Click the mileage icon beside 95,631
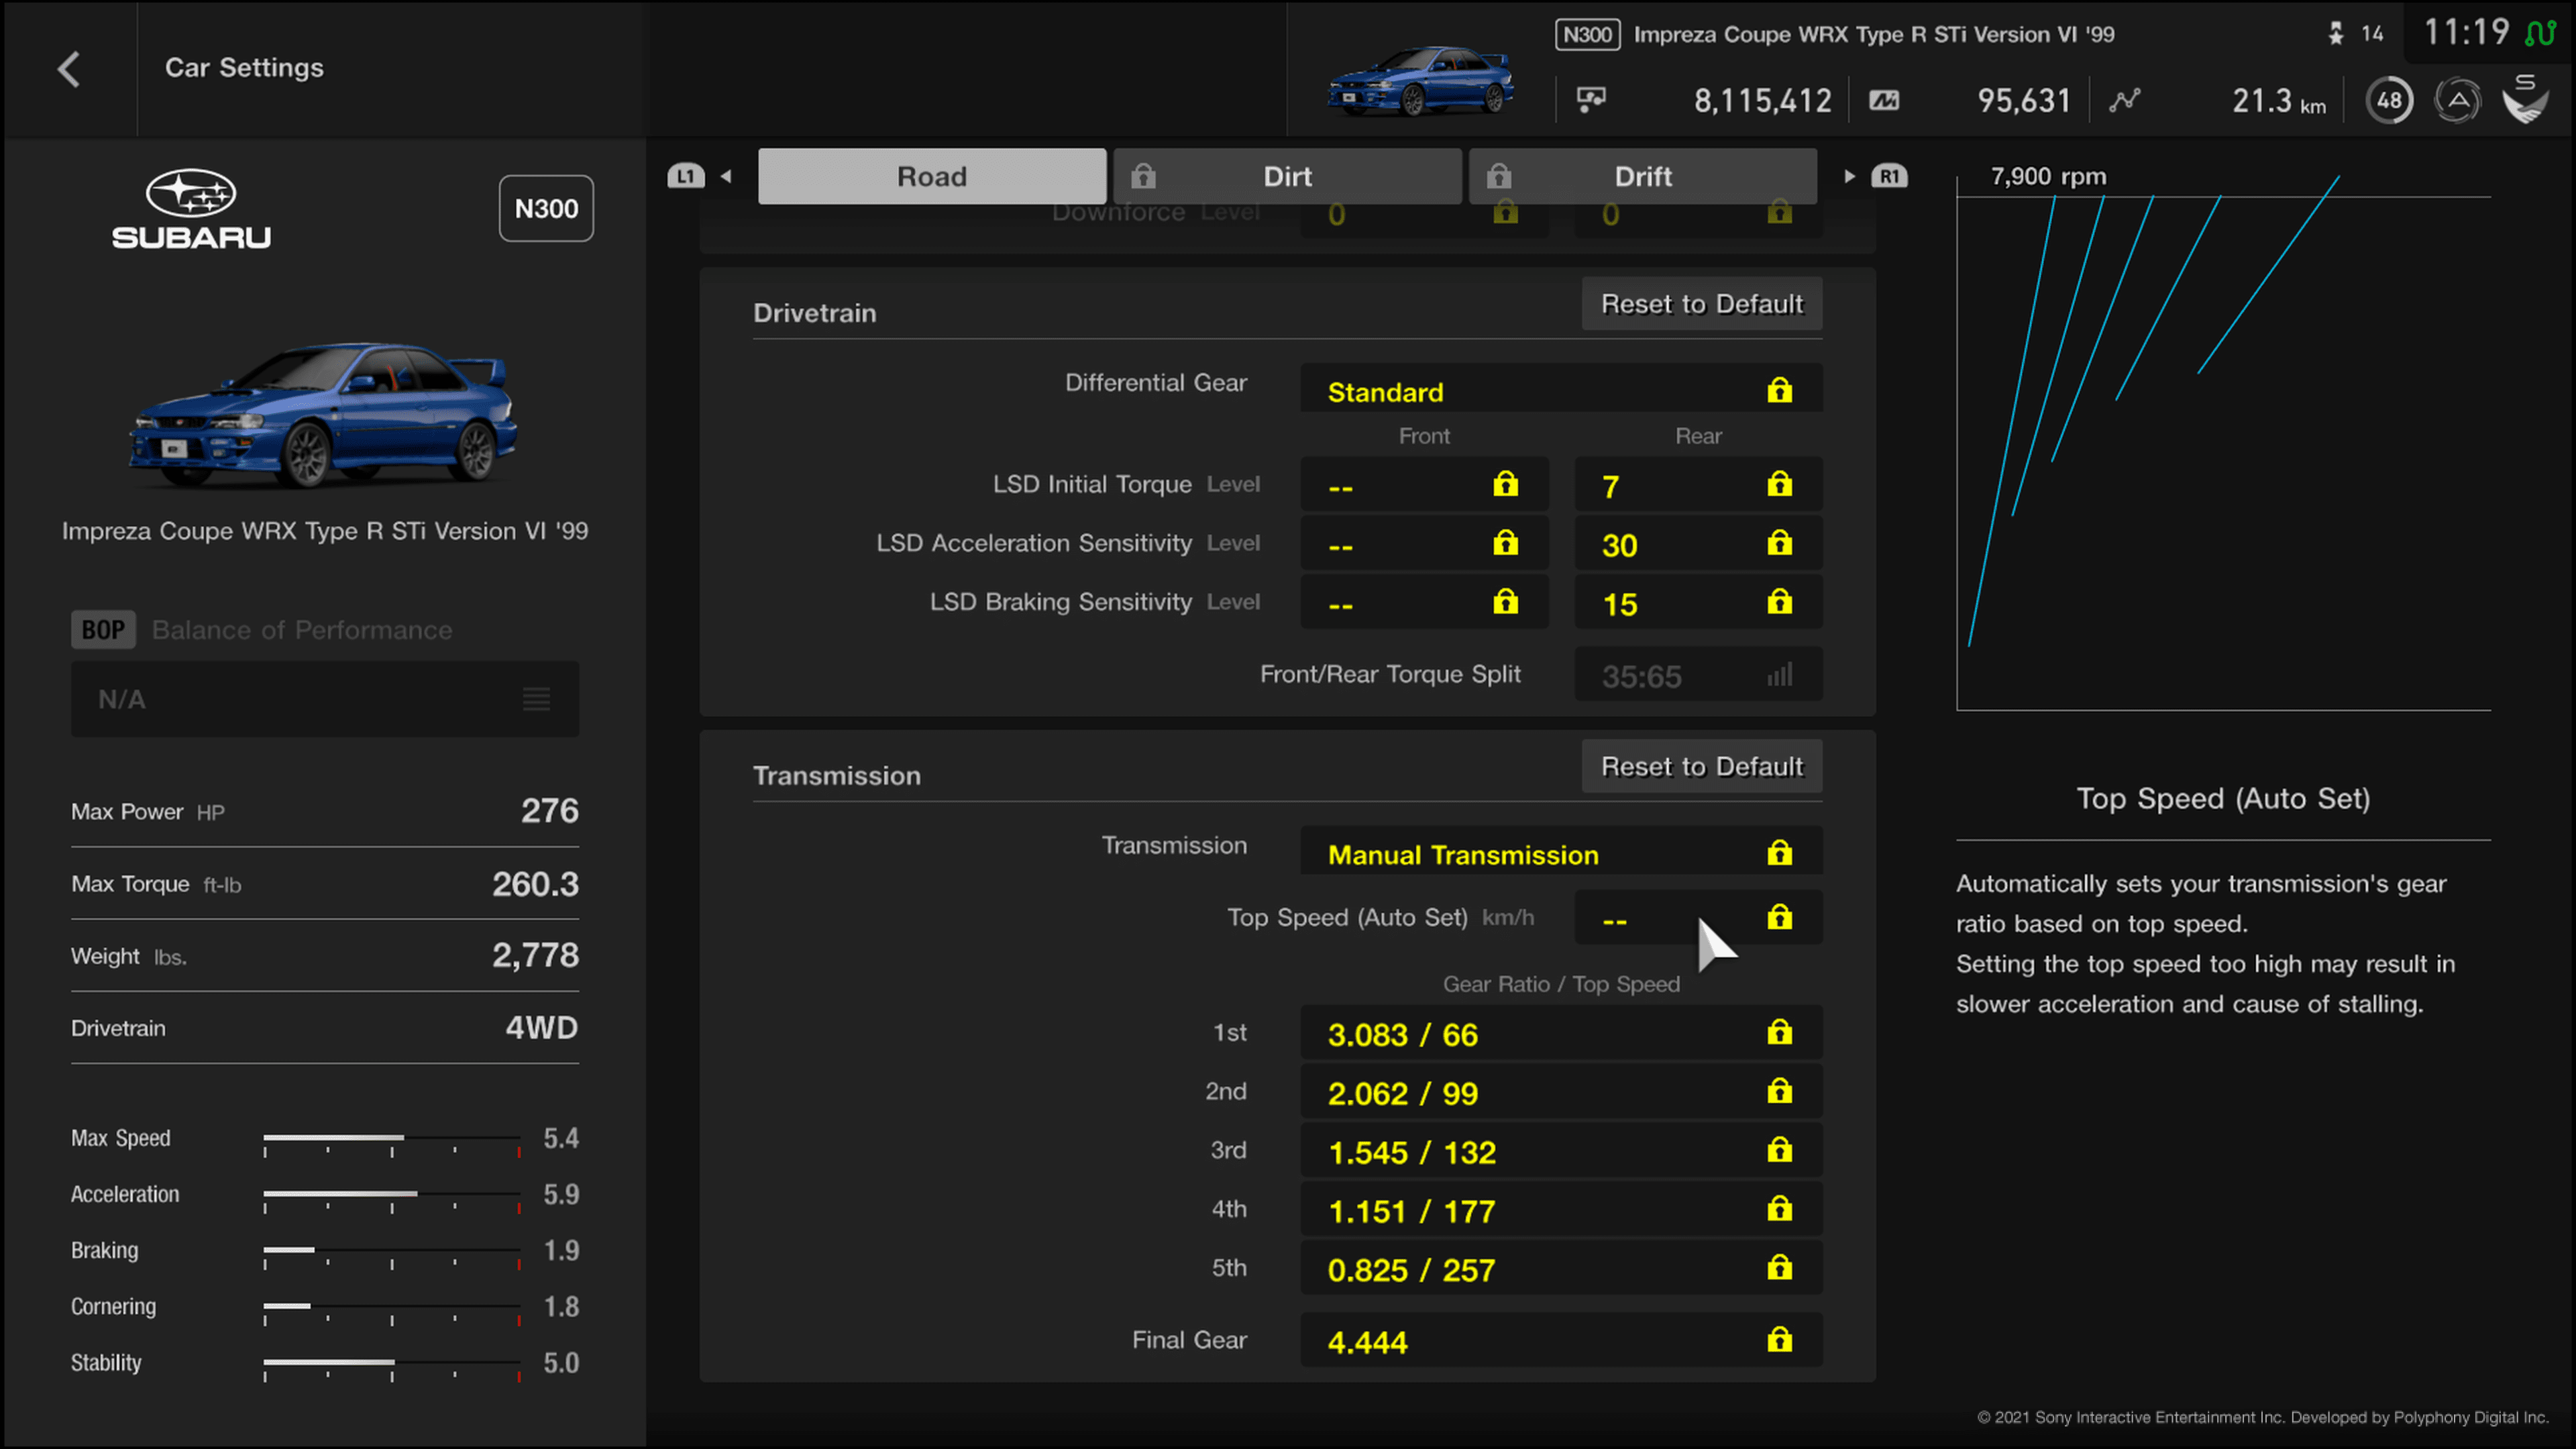 1884,100
